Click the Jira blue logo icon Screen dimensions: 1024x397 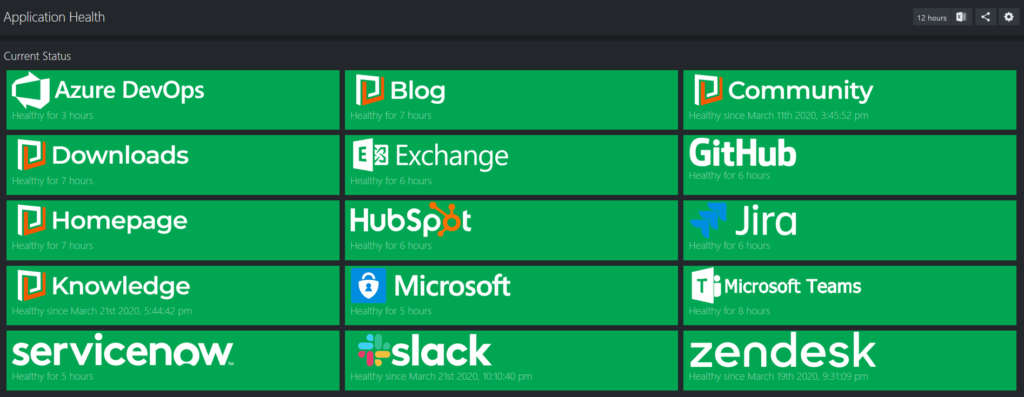[x=708, y=221]
